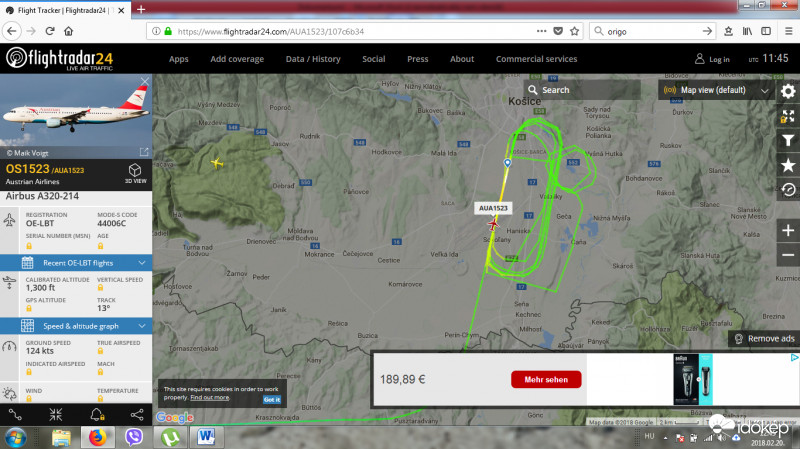The image size is (800, 449).
Task: Open the Social menu
Action: (x=373, y=59)
